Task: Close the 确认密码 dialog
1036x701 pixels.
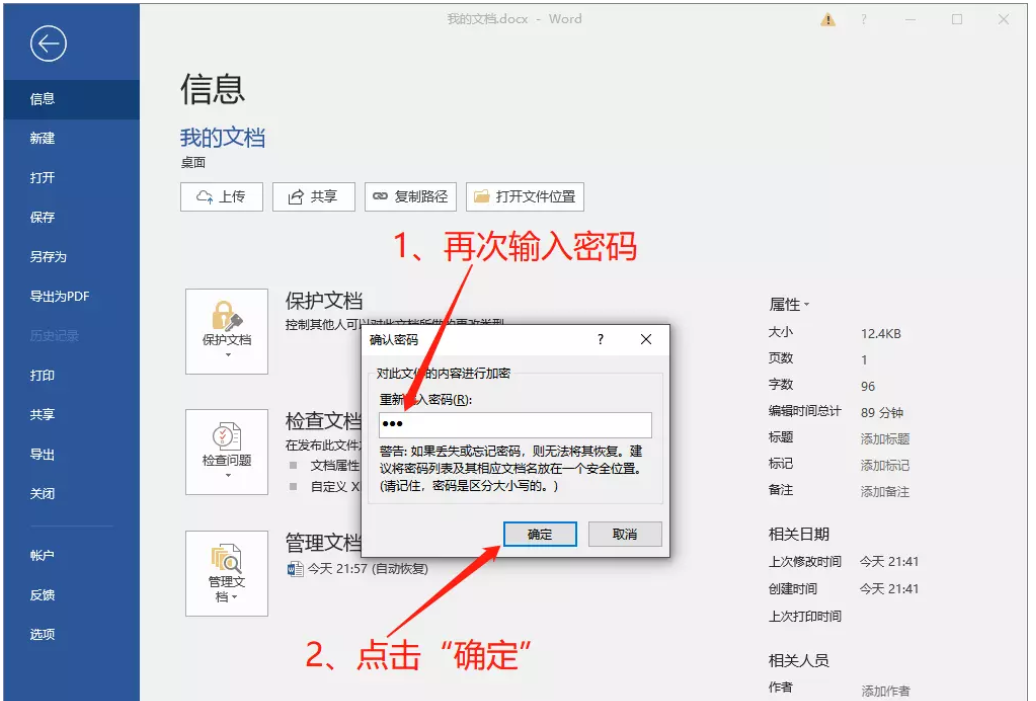Action: 646,340
